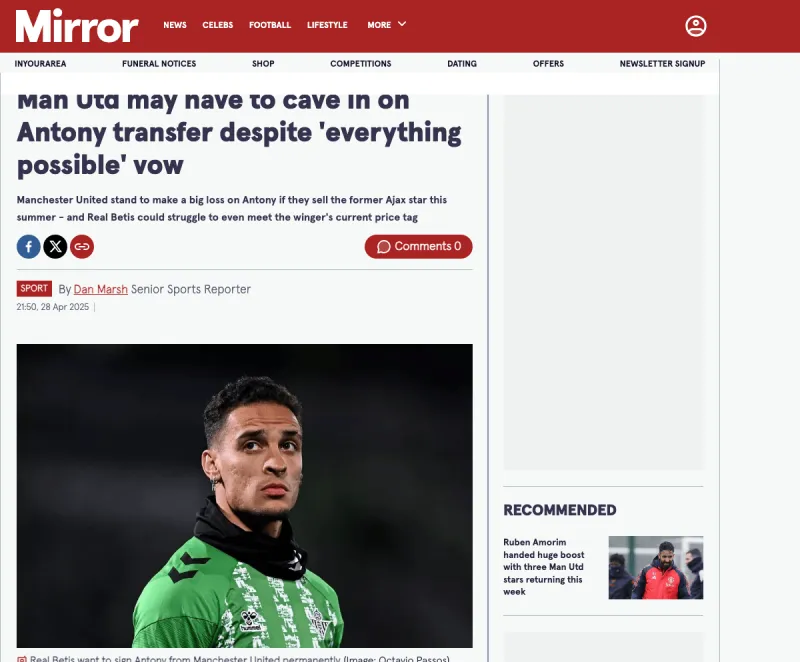This screenshot has height=662, width=800.
Task: Open Dan Marsh author link
Action: pyautogui.click(x=101, y=289)
